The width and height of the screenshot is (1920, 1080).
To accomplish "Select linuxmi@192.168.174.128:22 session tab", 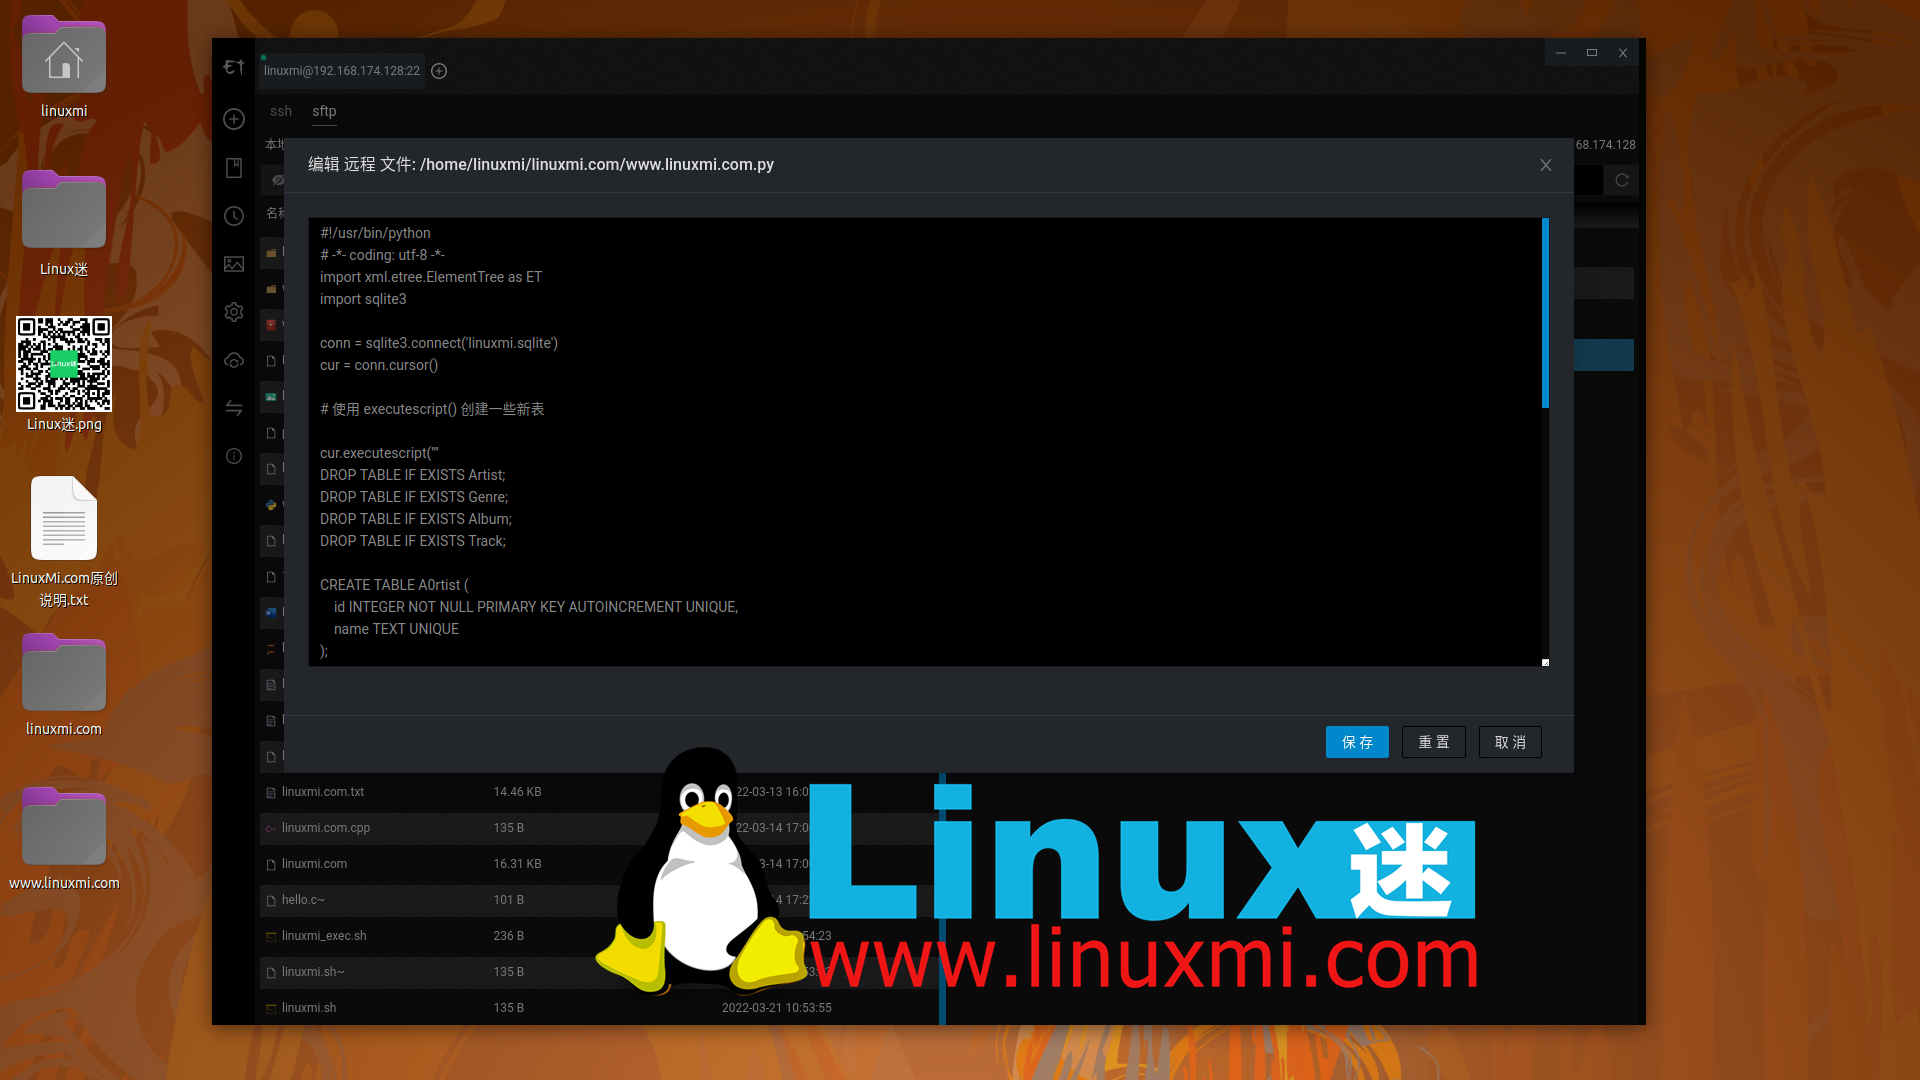I will pyautogui.click(x=342, y=71).
